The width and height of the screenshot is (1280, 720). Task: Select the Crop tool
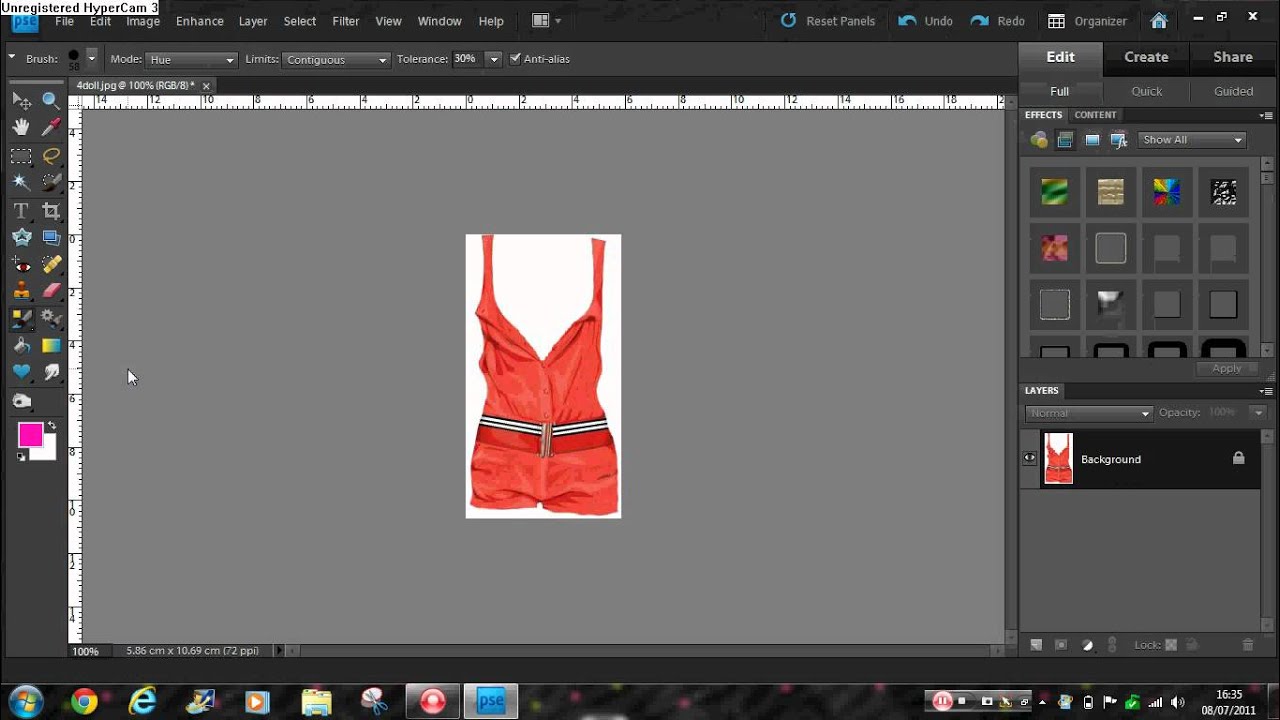(51, 211)
